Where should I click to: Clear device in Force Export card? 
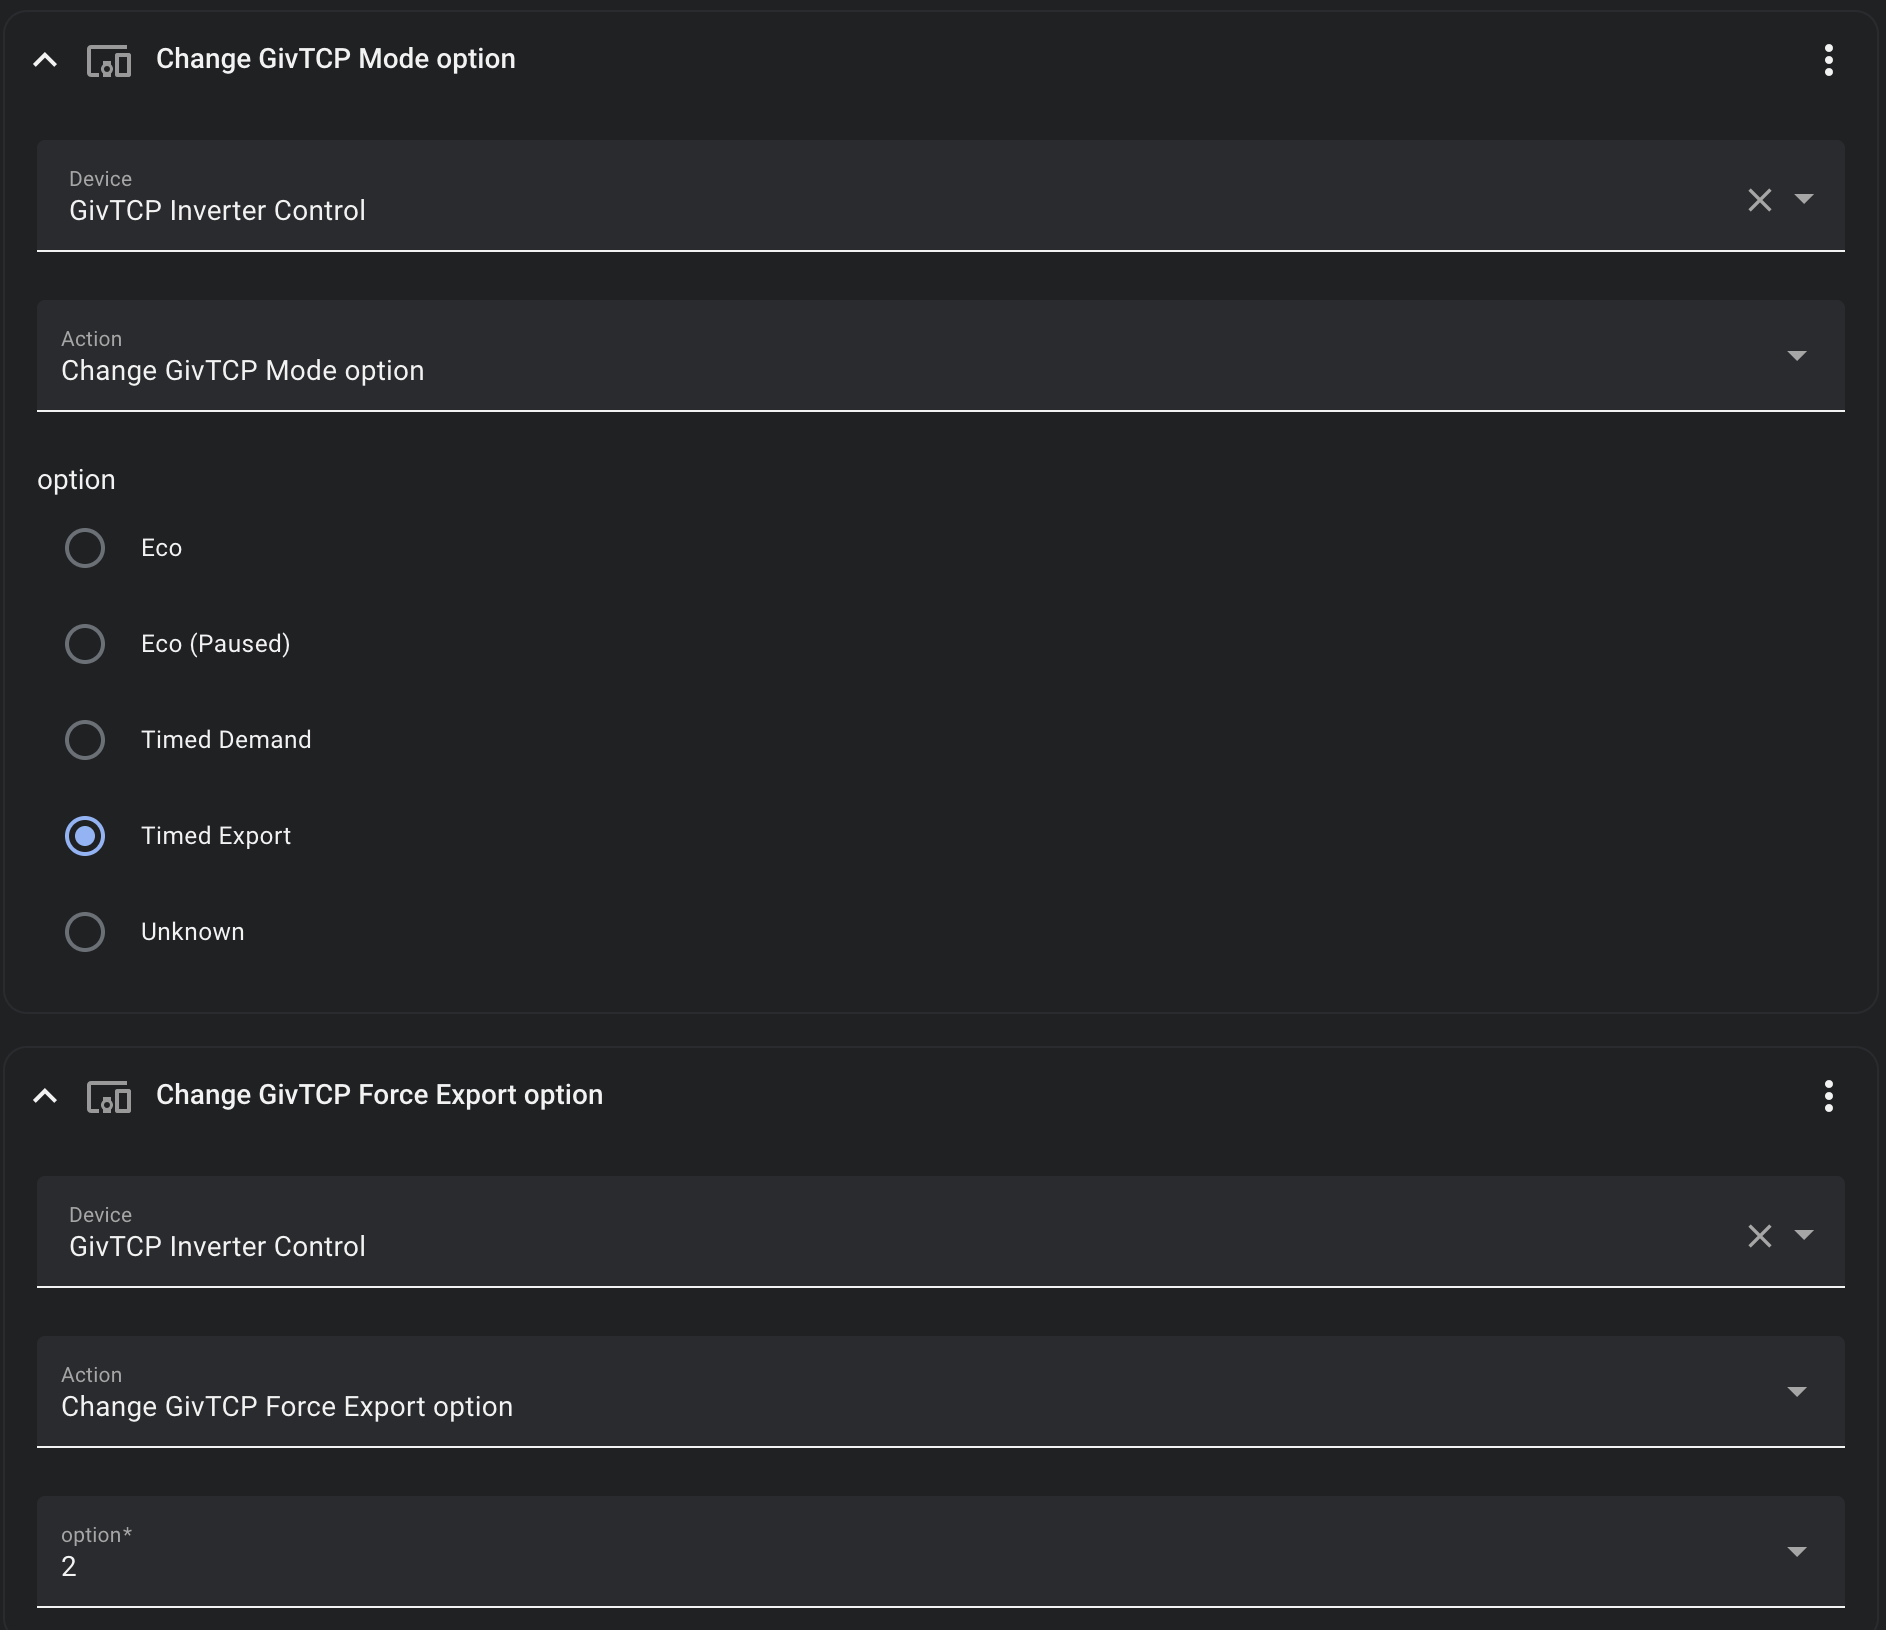click(1760, 1235)
